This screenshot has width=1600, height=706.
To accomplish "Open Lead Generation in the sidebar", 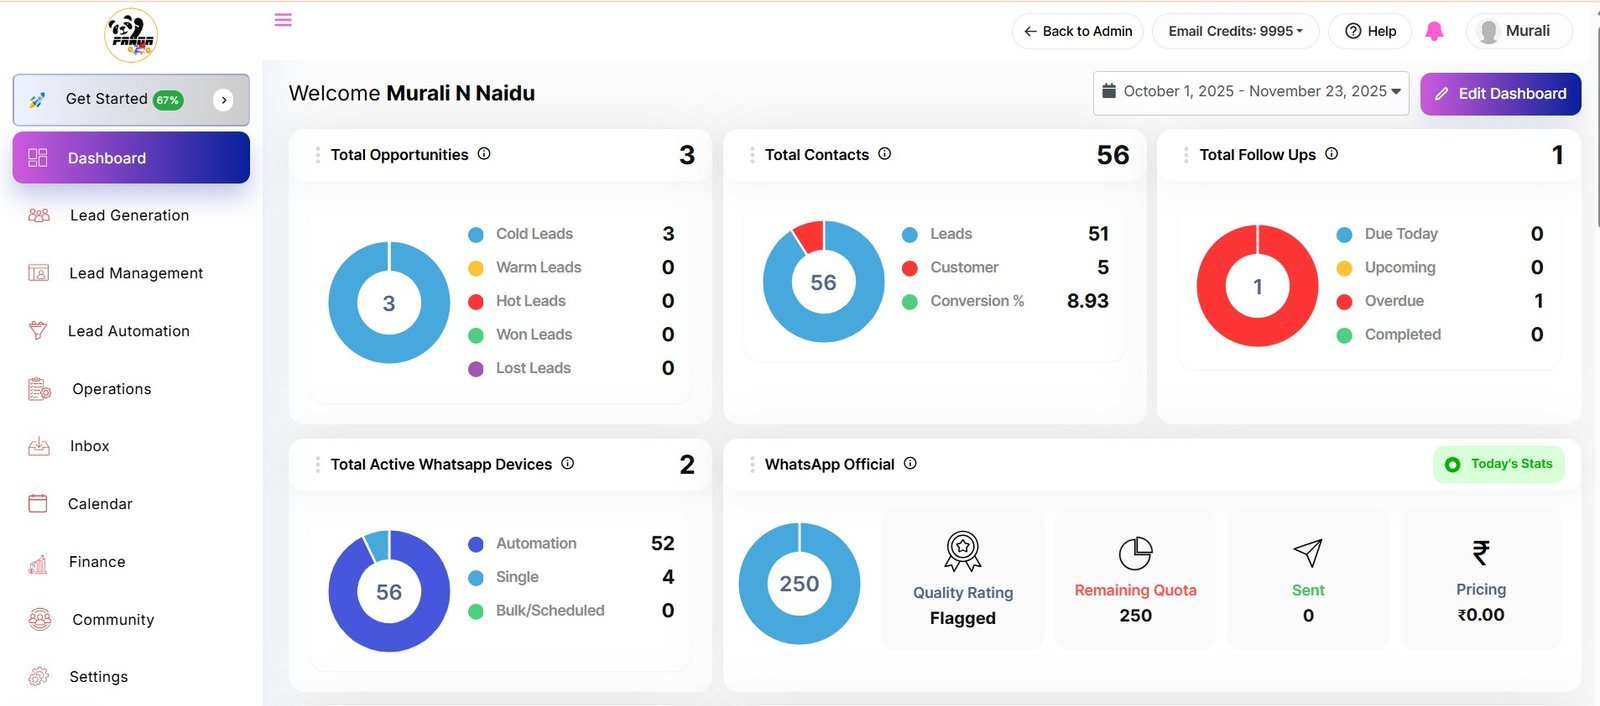I will click(x=129, y=216).
